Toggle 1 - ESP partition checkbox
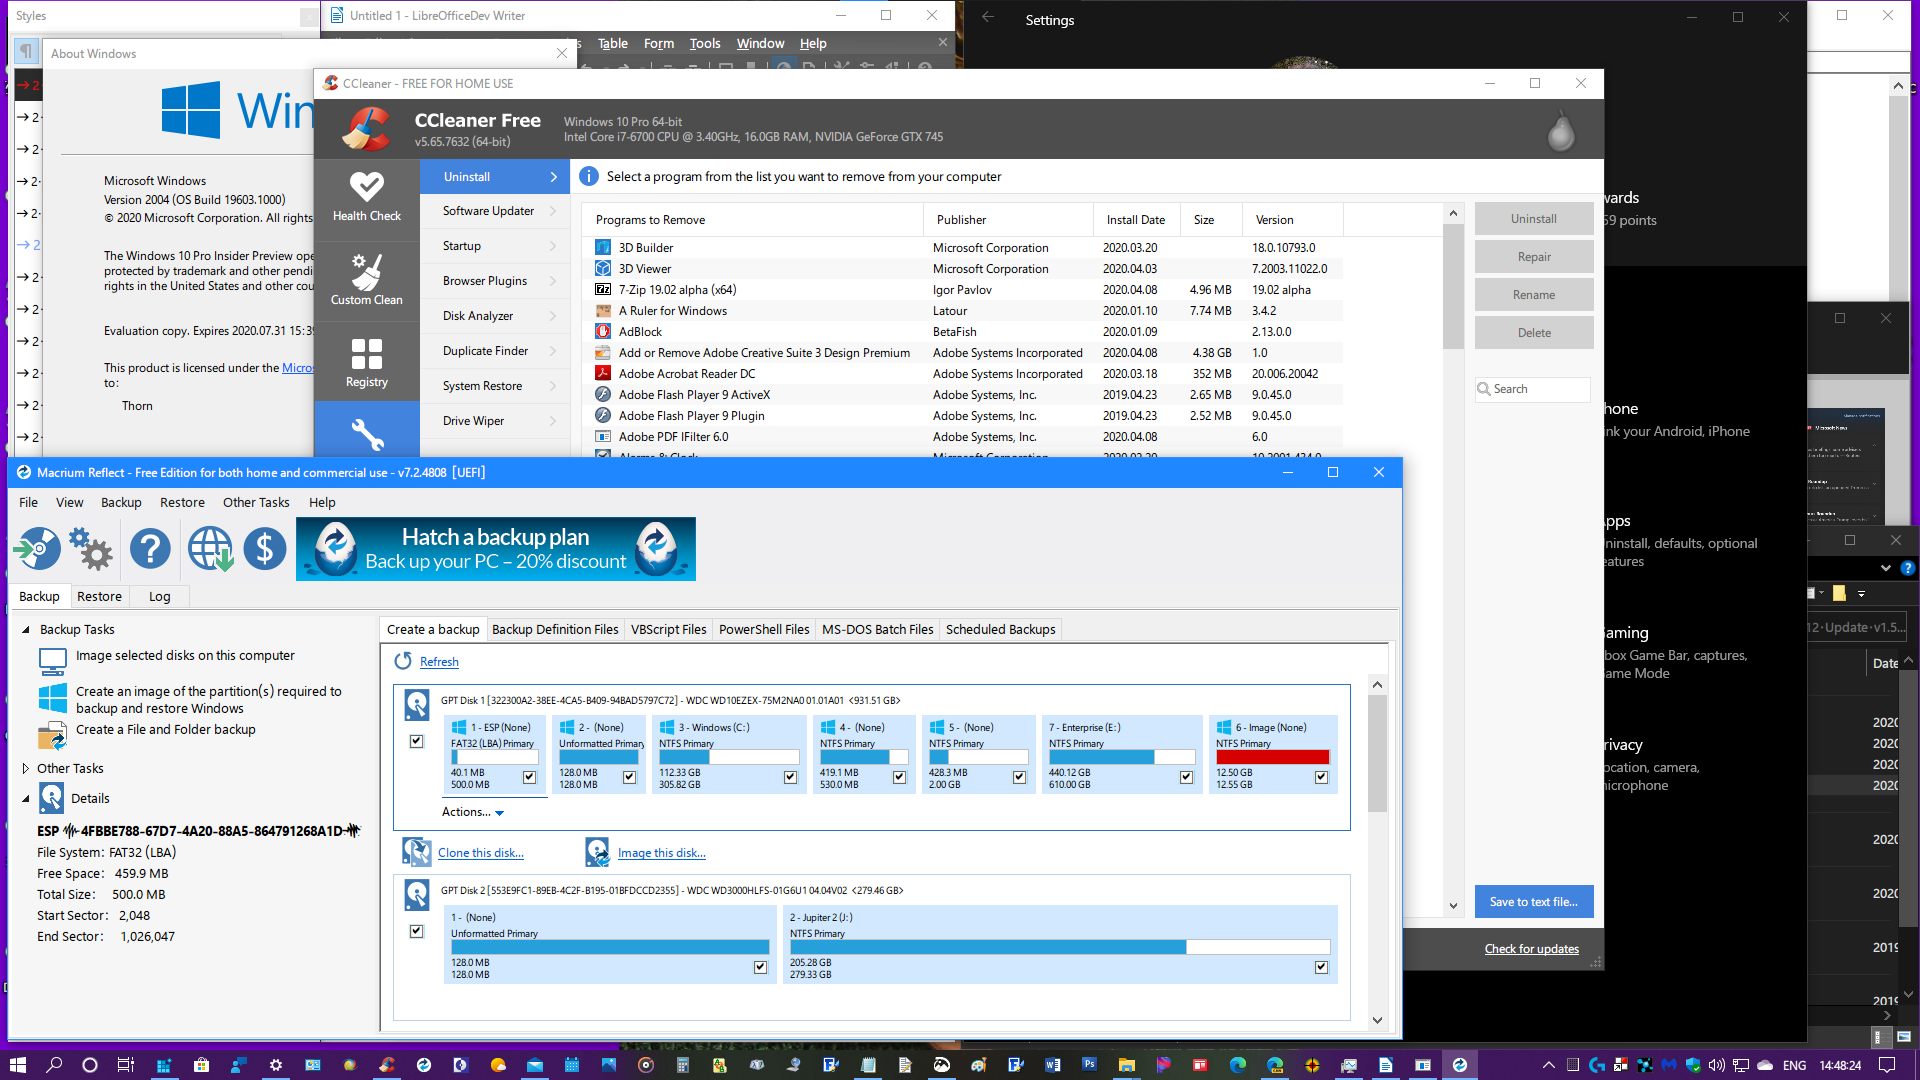The height and width of the screenshot is (1080, 1920). coord(530,777)
